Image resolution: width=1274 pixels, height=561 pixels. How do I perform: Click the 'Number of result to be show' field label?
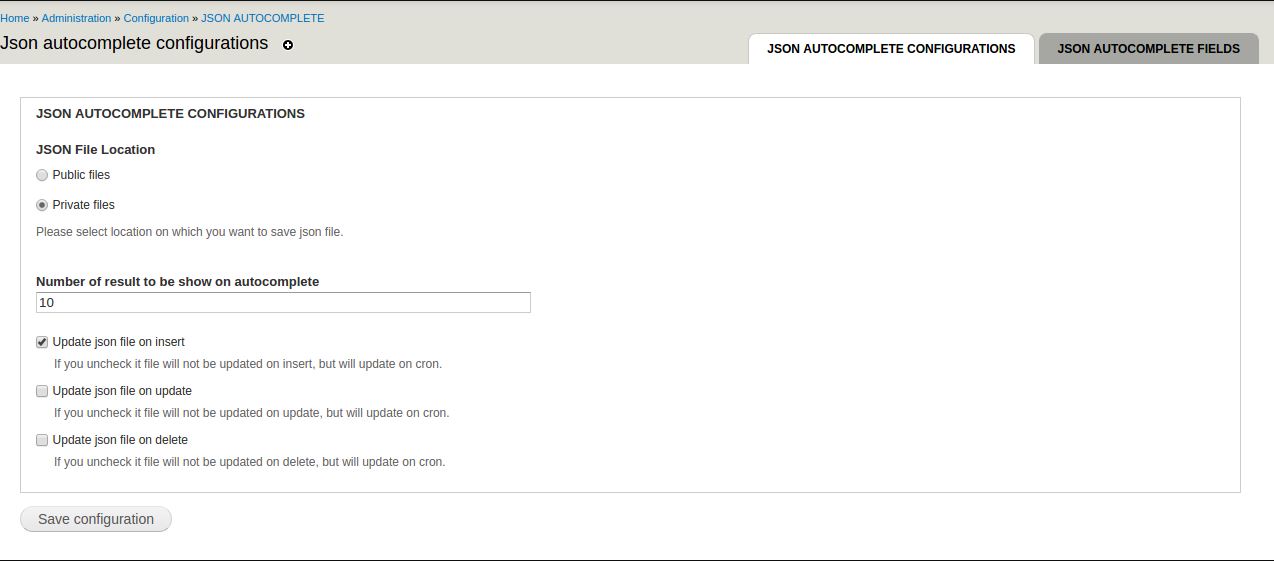[x=177, y=282]
